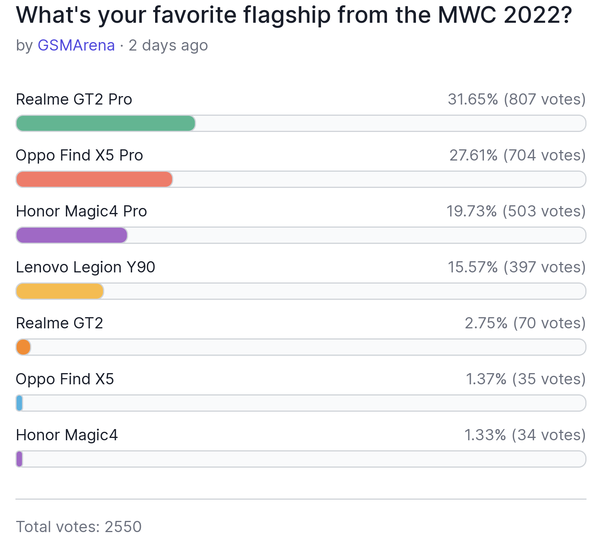Click the yellow Lenovo Legion Y90 bar
This screenshot has height=551, width=600.
tap(60, 291)
